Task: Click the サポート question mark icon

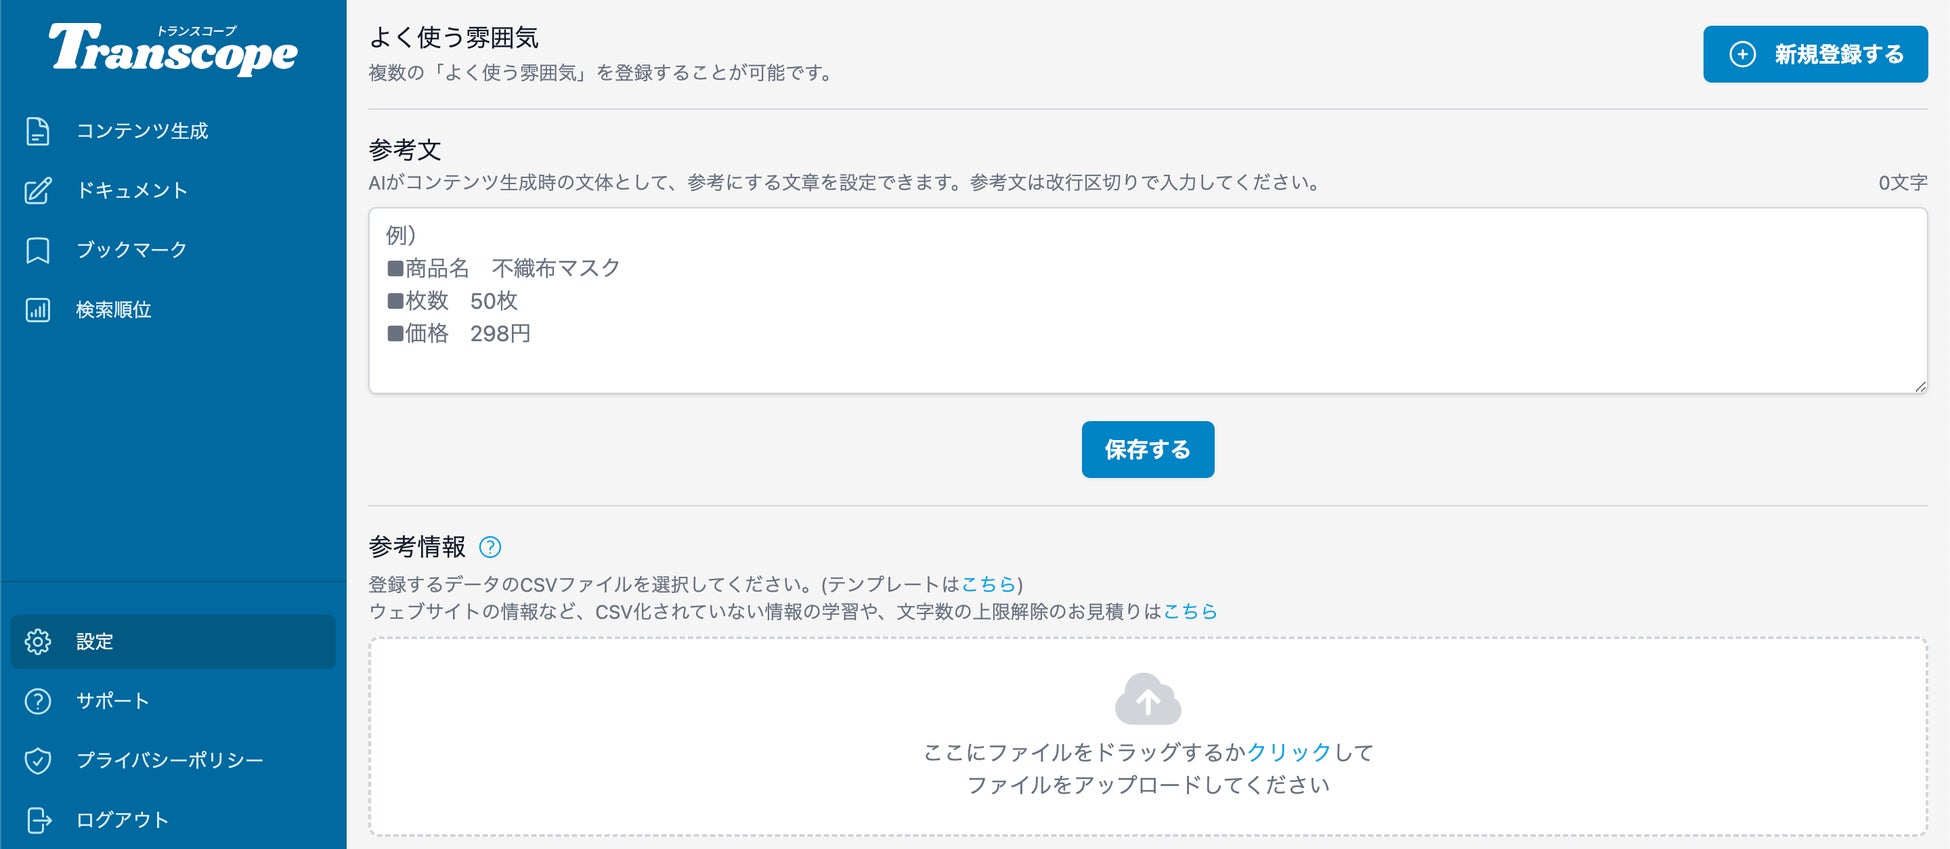Action: [38, 701]
